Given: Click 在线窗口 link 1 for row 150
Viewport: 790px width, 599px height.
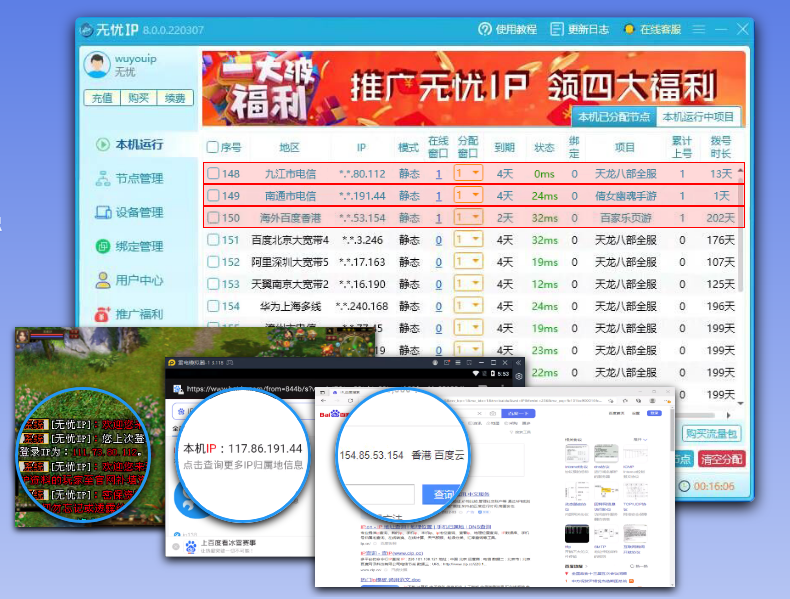Looking at the screenshot, I should (x=439, y=218).
